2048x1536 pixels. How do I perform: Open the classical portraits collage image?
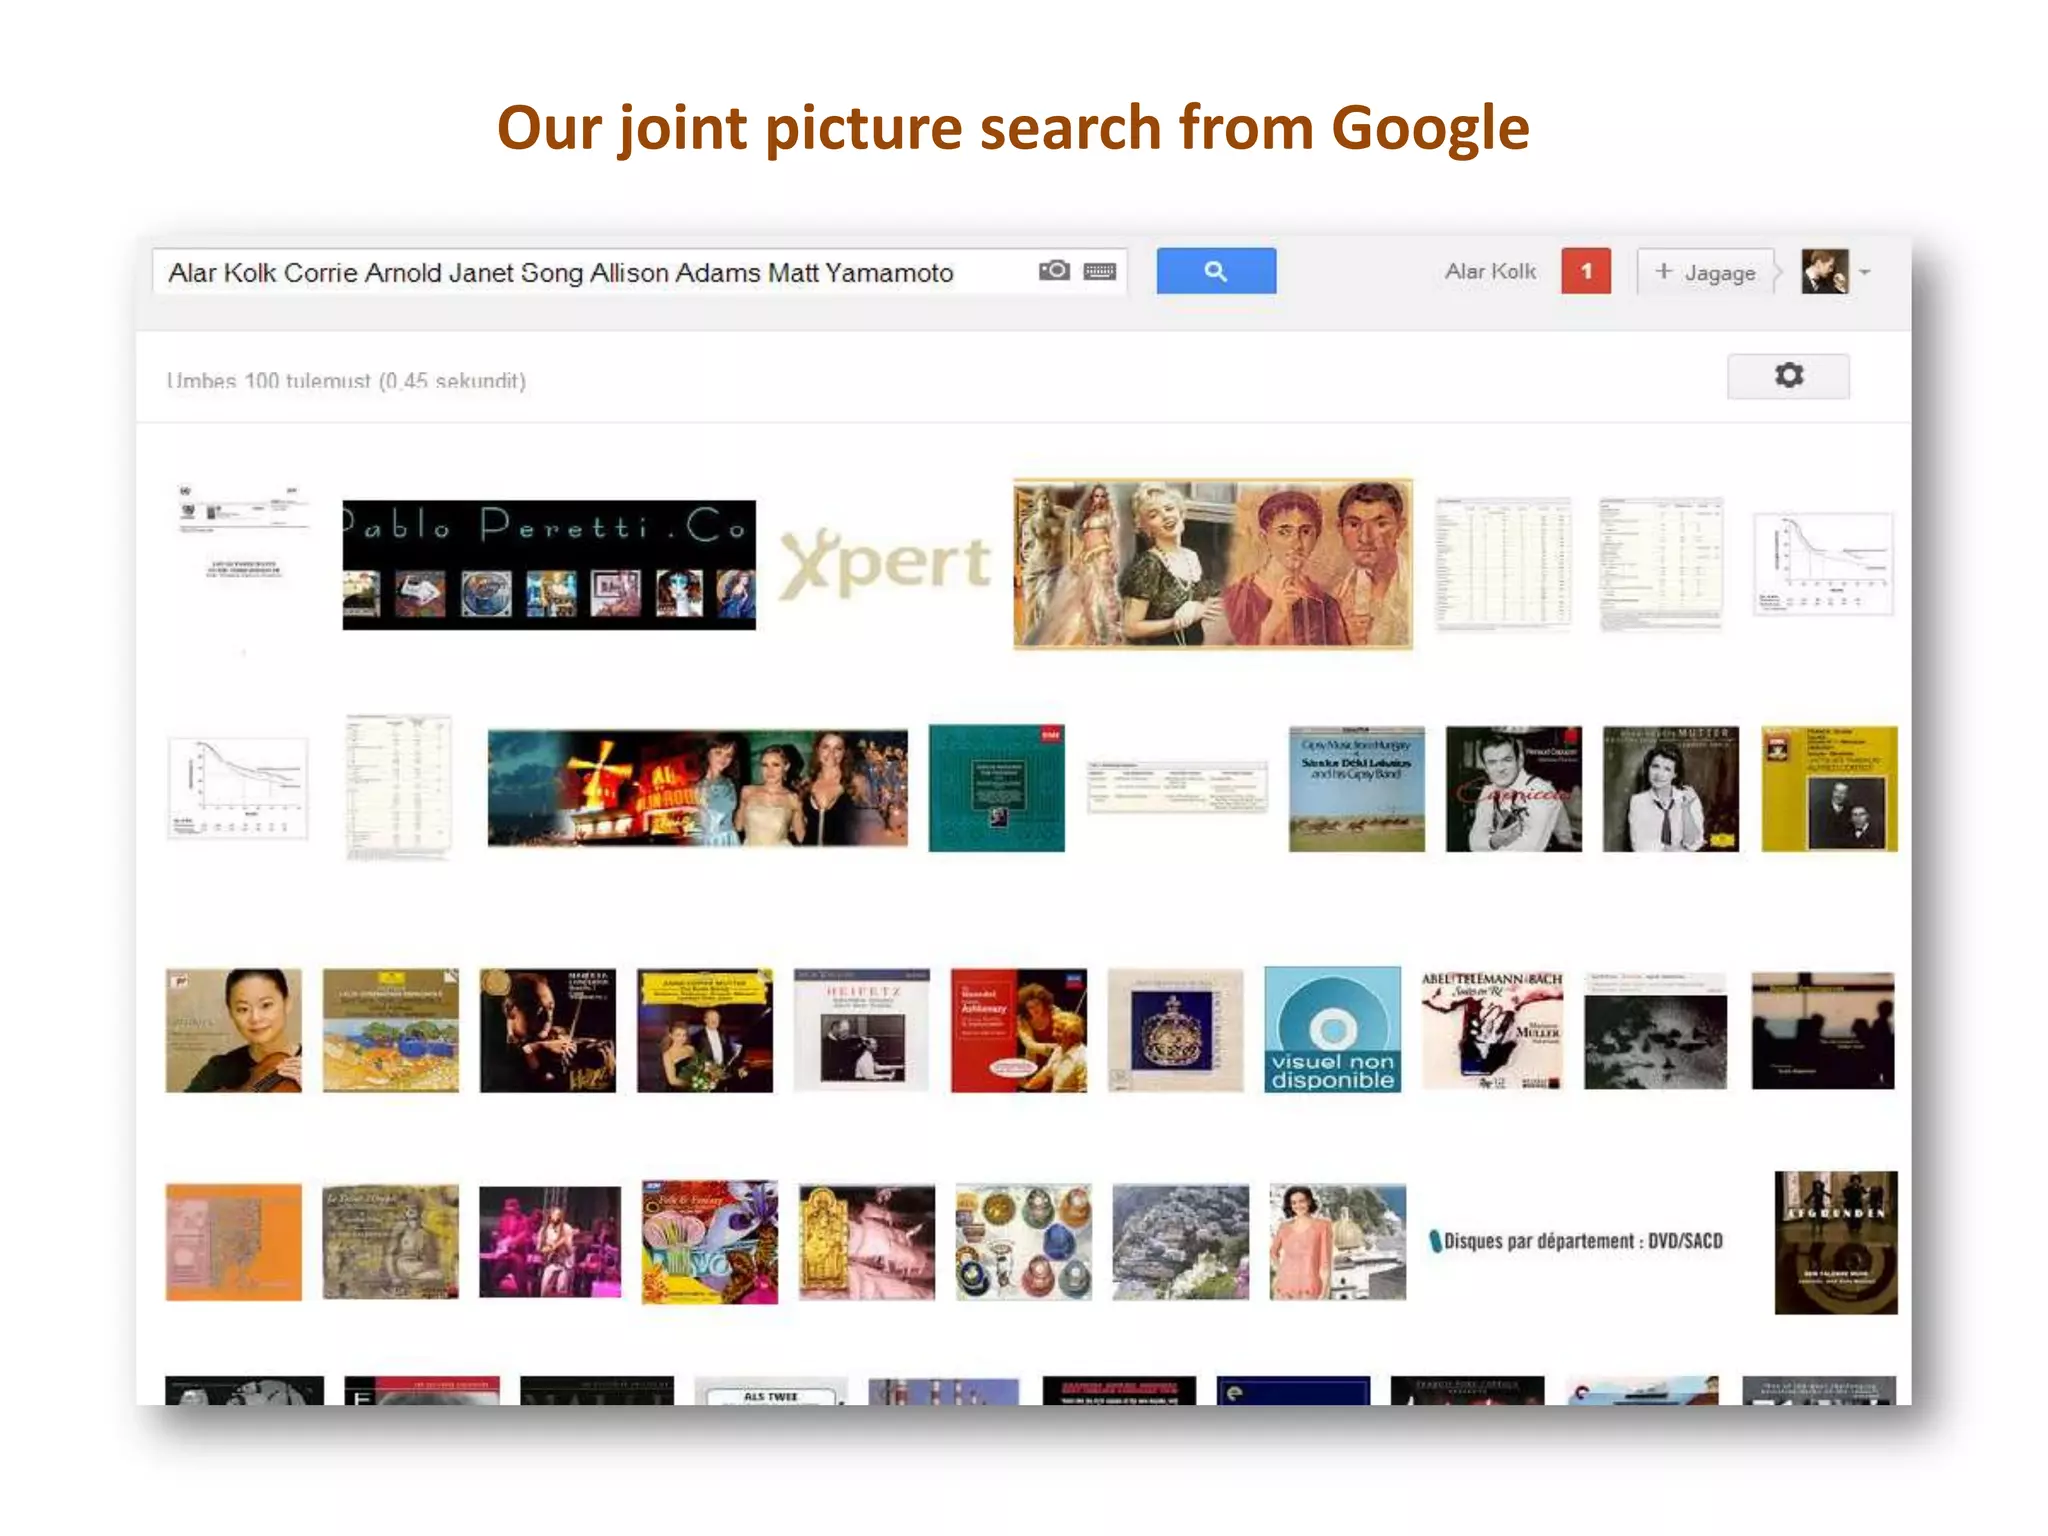click(x=1212, y=564)
